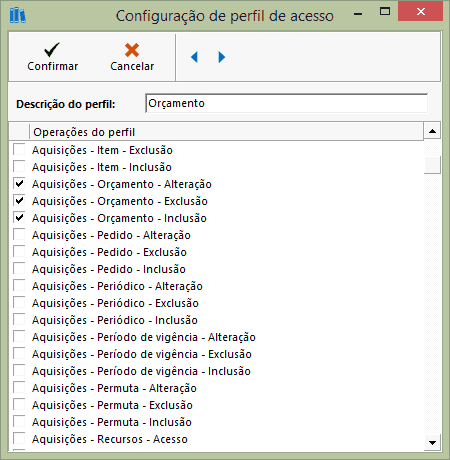This screenshot has width=450, height=460.
Task: Enable Aquisições - Permuta - Exclusão checkbox
Action: 19,405
